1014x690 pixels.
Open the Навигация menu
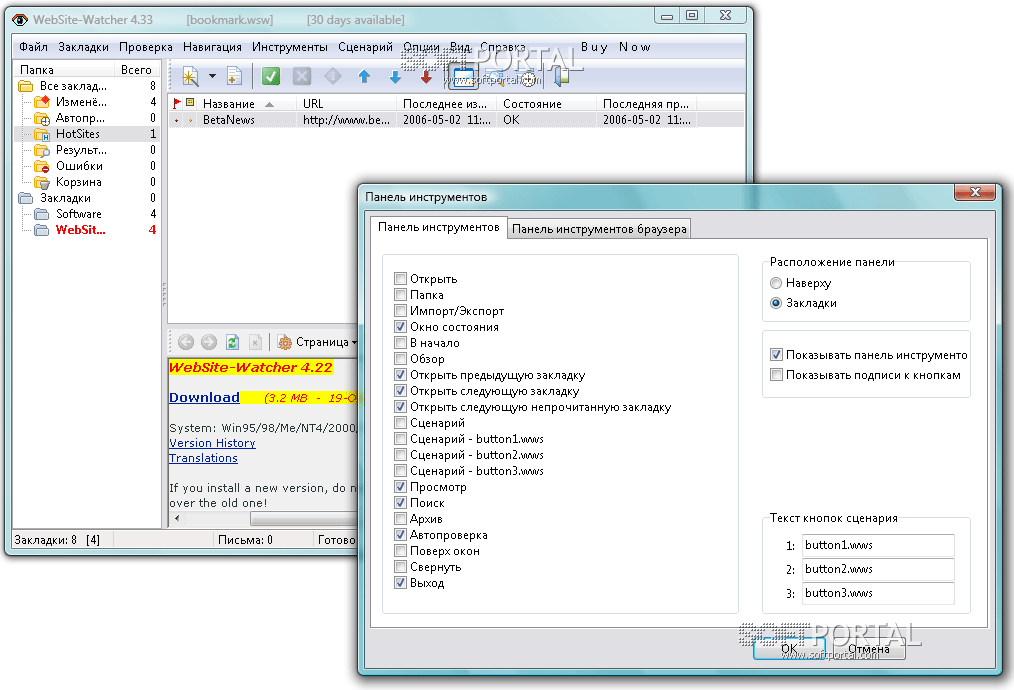(212, 47)
